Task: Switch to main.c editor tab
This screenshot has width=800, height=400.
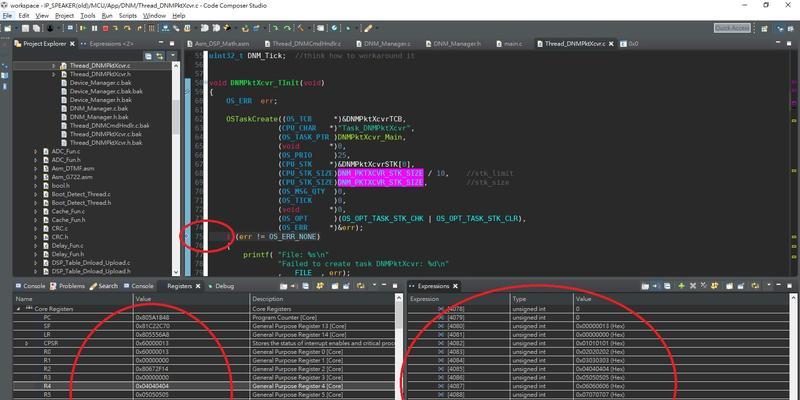Action: click(x=509, y=44)
